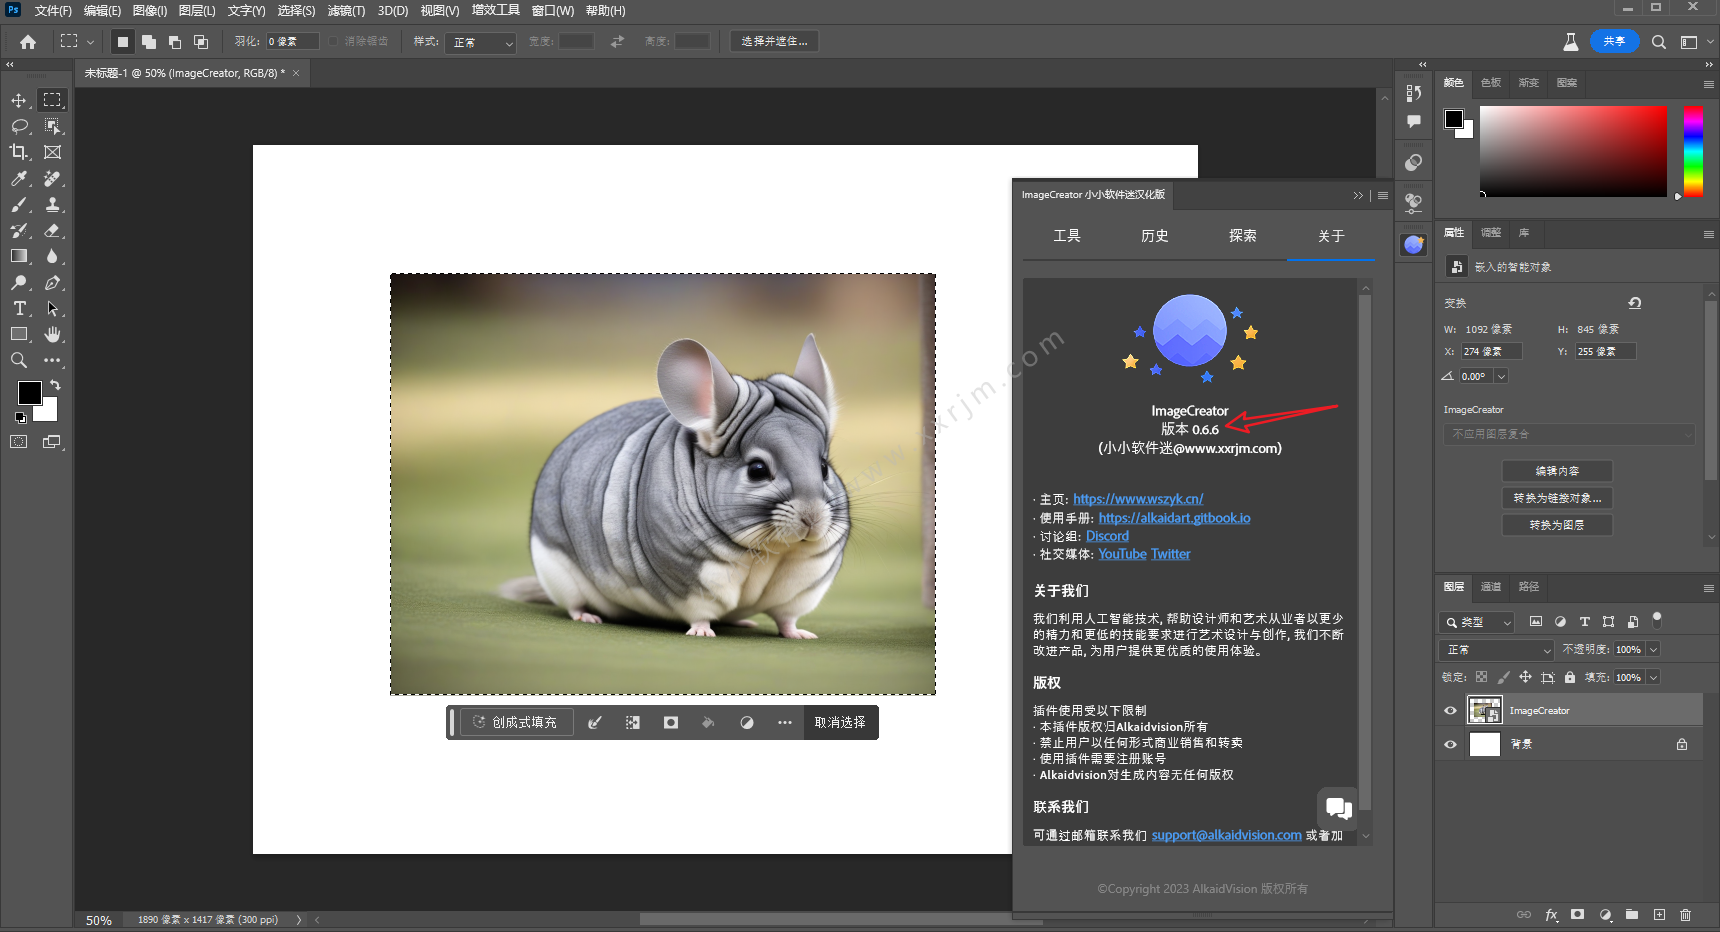Create a new layer with plus icon
The width and height of the screenshot is (1720, 932).
point(1659,915)
